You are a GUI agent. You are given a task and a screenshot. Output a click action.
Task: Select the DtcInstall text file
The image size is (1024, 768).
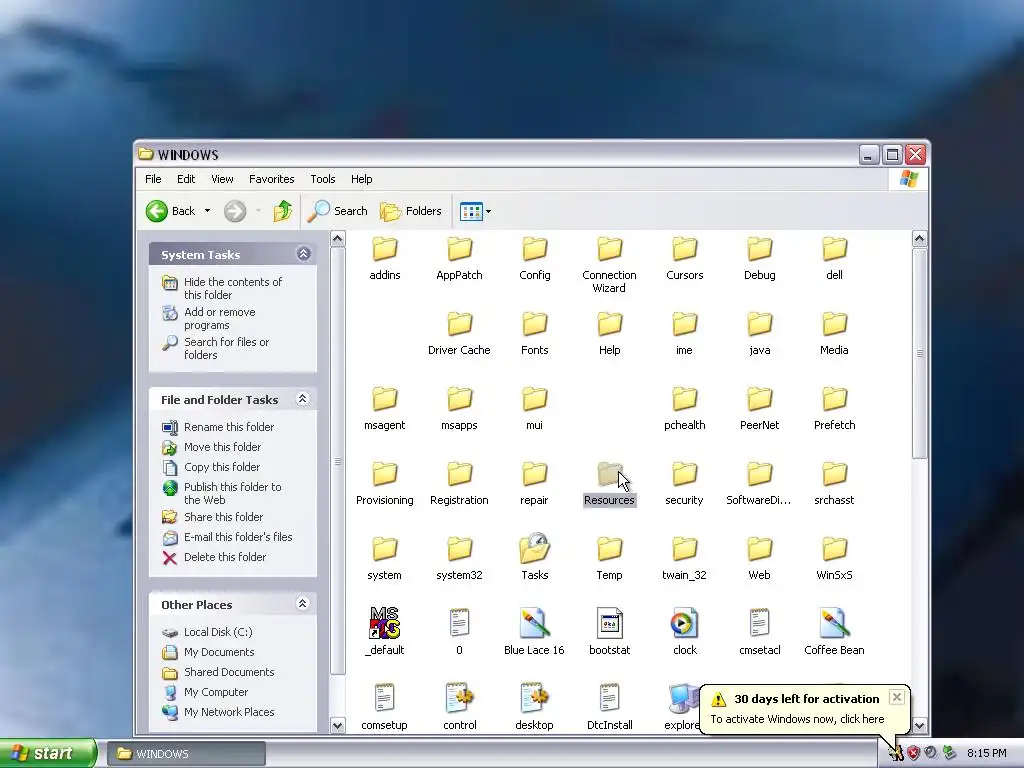coord(609,707)
